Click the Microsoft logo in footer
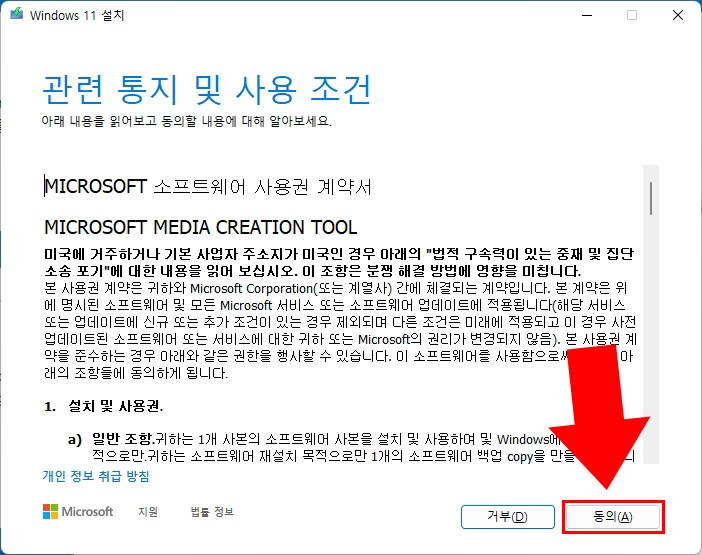Screen dimensions: 702x555 coord(78,511)
